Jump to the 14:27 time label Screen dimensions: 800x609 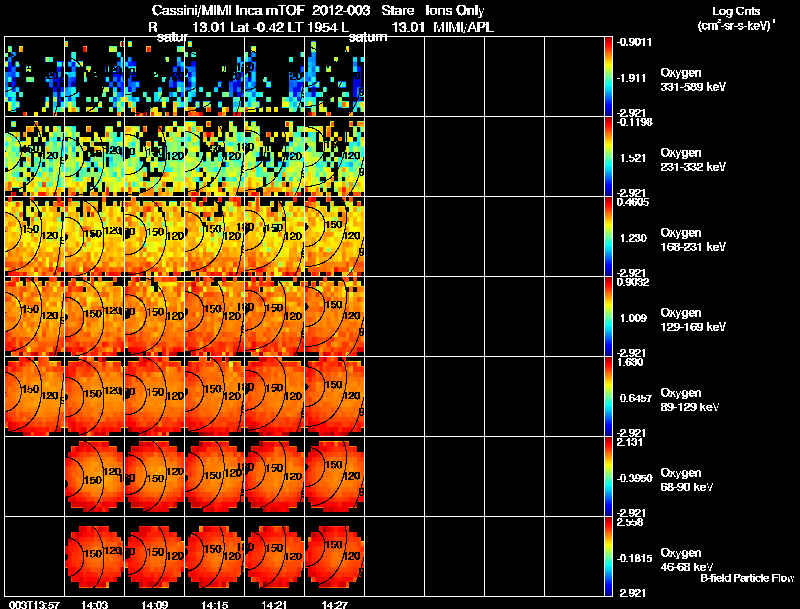(335, 605)
